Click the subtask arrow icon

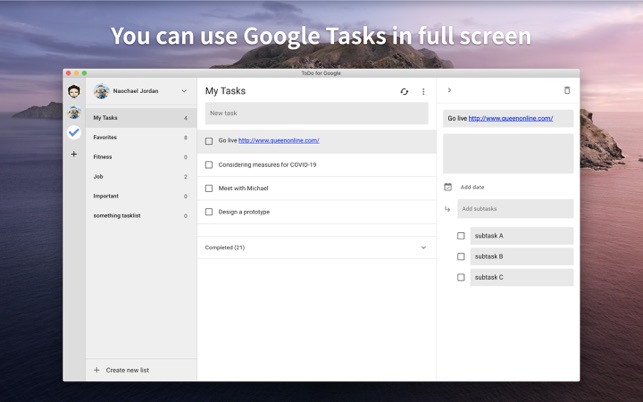pos(448,209)
